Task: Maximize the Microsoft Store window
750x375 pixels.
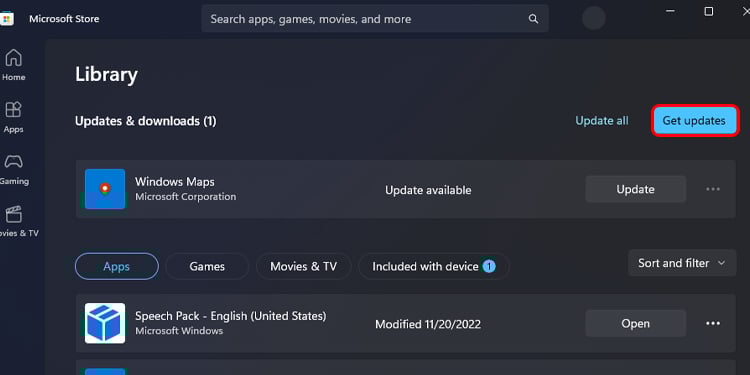Action: click(x=709, y=11)
